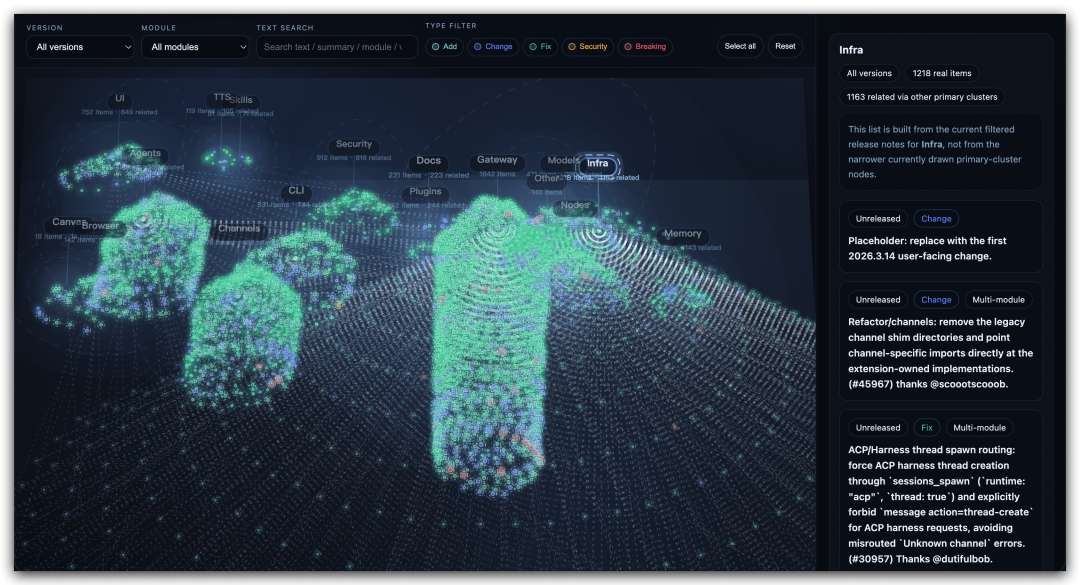Click the Multi-module tag on Refactor/channels note
Image resolution: width=1080 pixels, height=585 pixels.
click(997, 300)
